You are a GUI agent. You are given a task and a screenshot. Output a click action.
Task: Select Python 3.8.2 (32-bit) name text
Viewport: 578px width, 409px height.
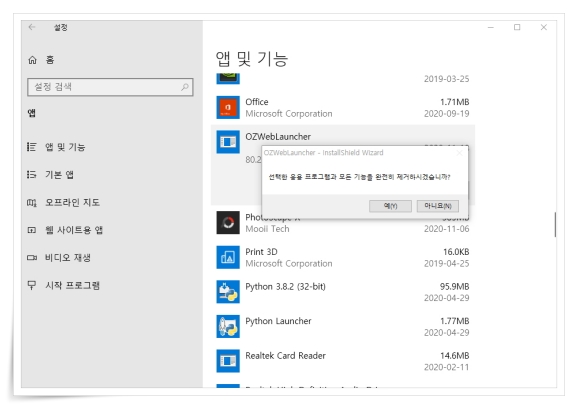click(285, 287)
